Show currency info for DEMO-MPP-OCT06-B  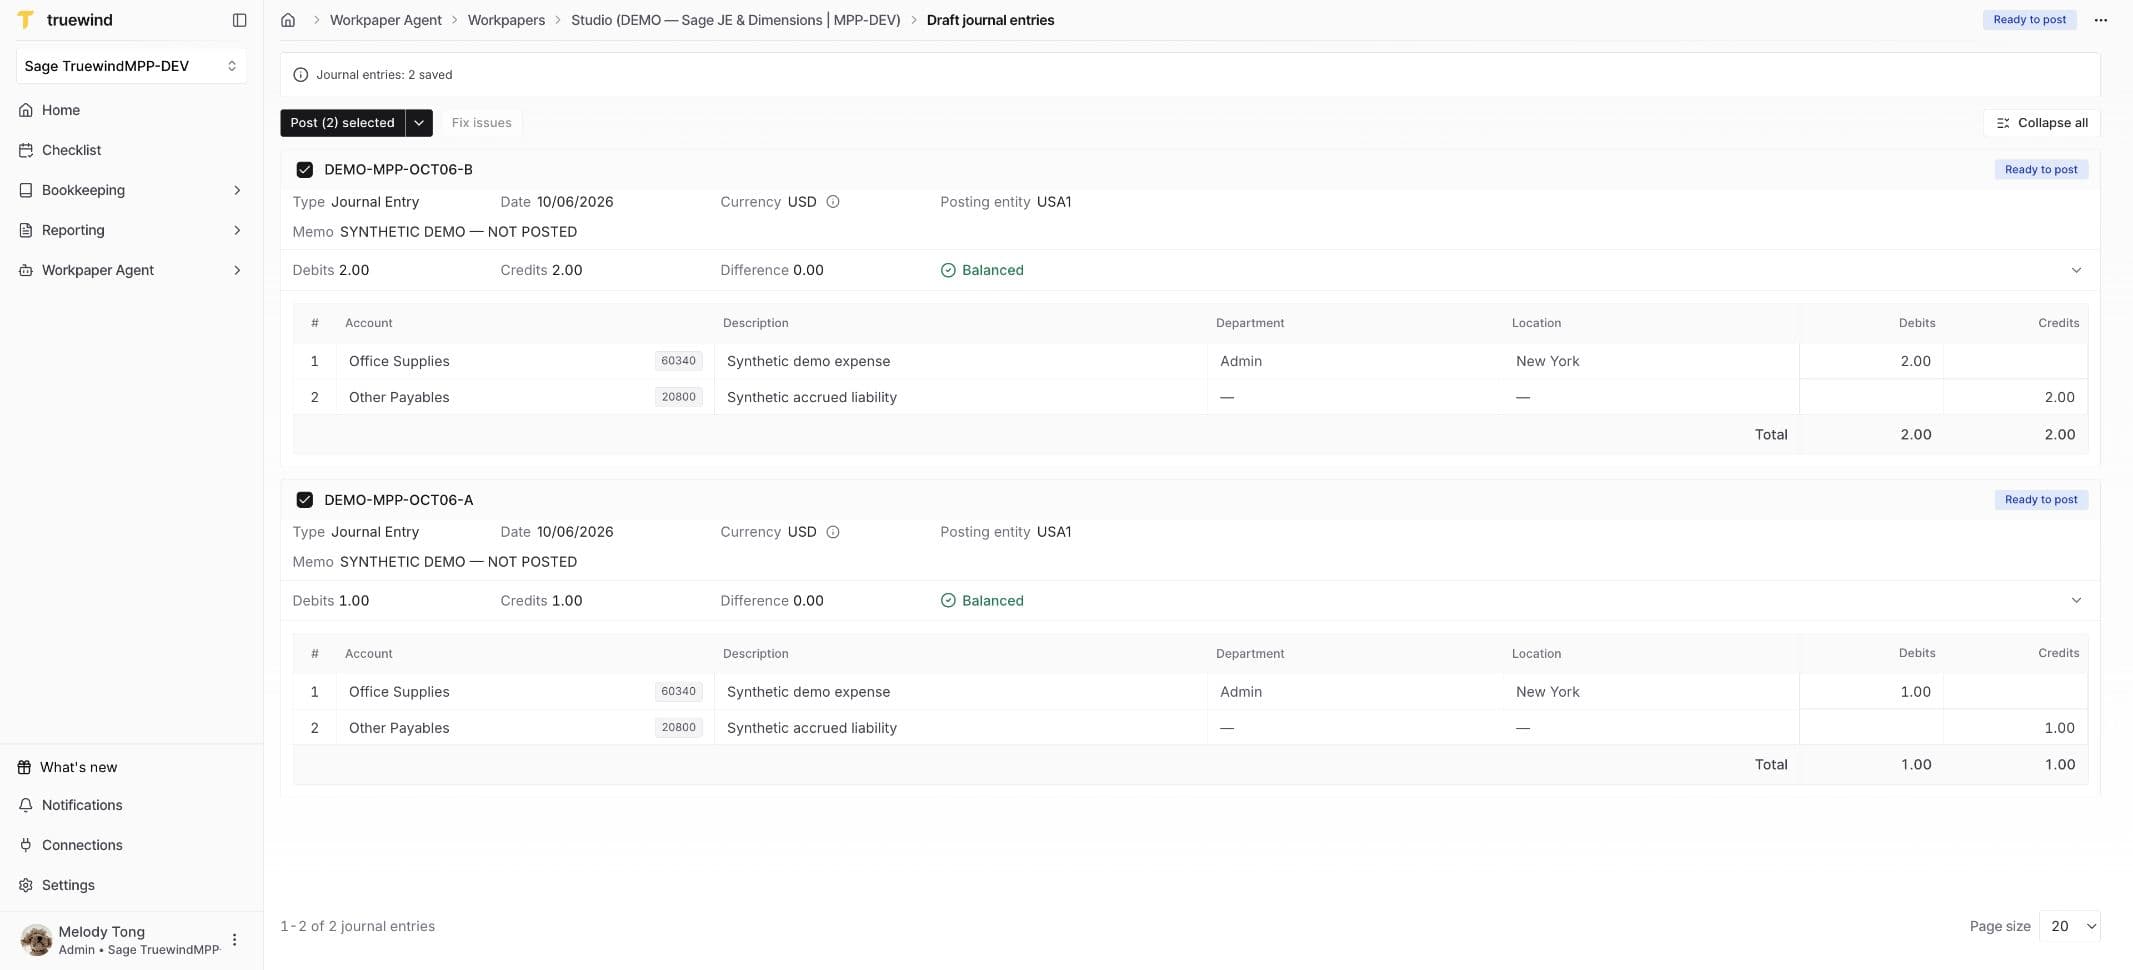point(833,202)
